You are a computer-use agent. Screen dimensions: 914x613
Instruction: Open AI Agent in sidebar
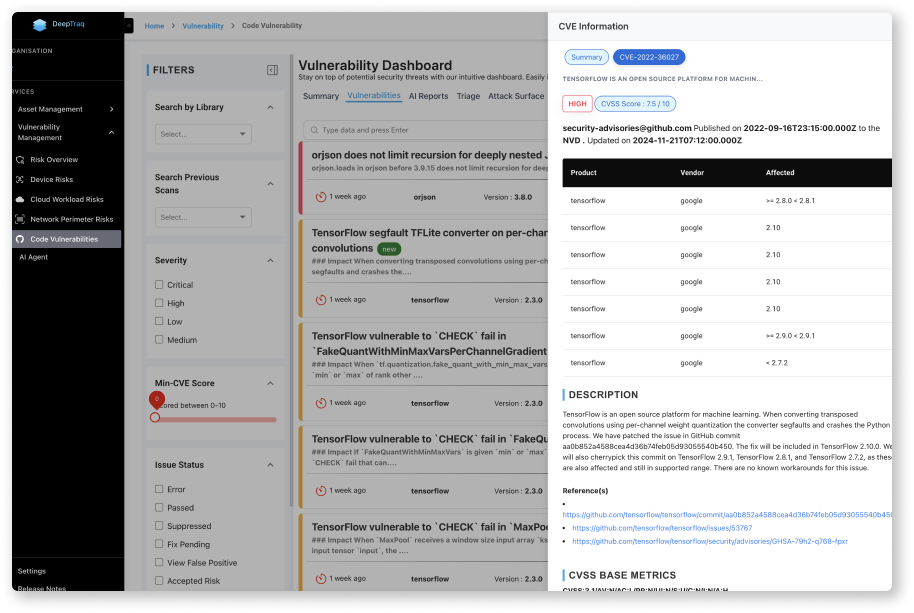[x=34, y=257]
